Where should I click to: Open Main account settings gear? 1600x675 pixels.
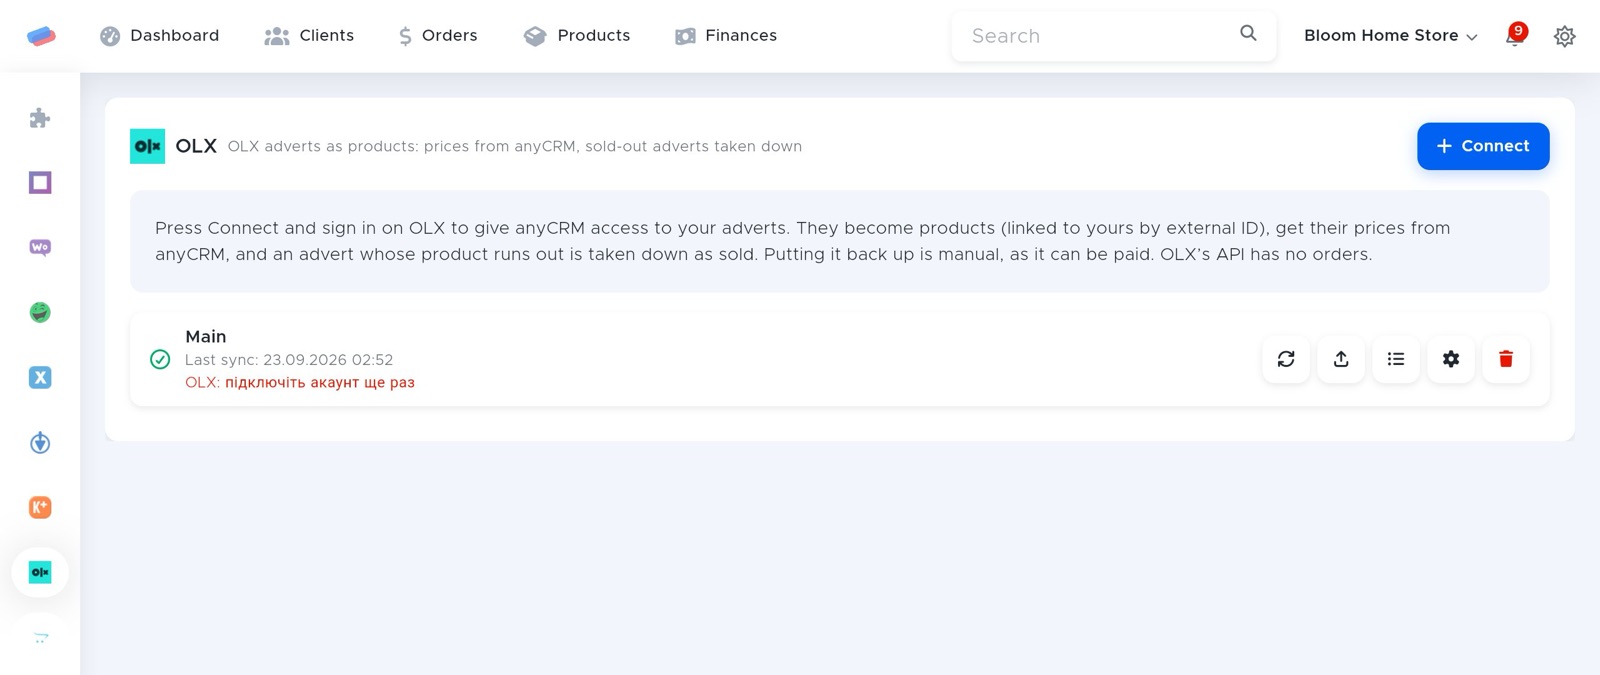click(1451, 359)
